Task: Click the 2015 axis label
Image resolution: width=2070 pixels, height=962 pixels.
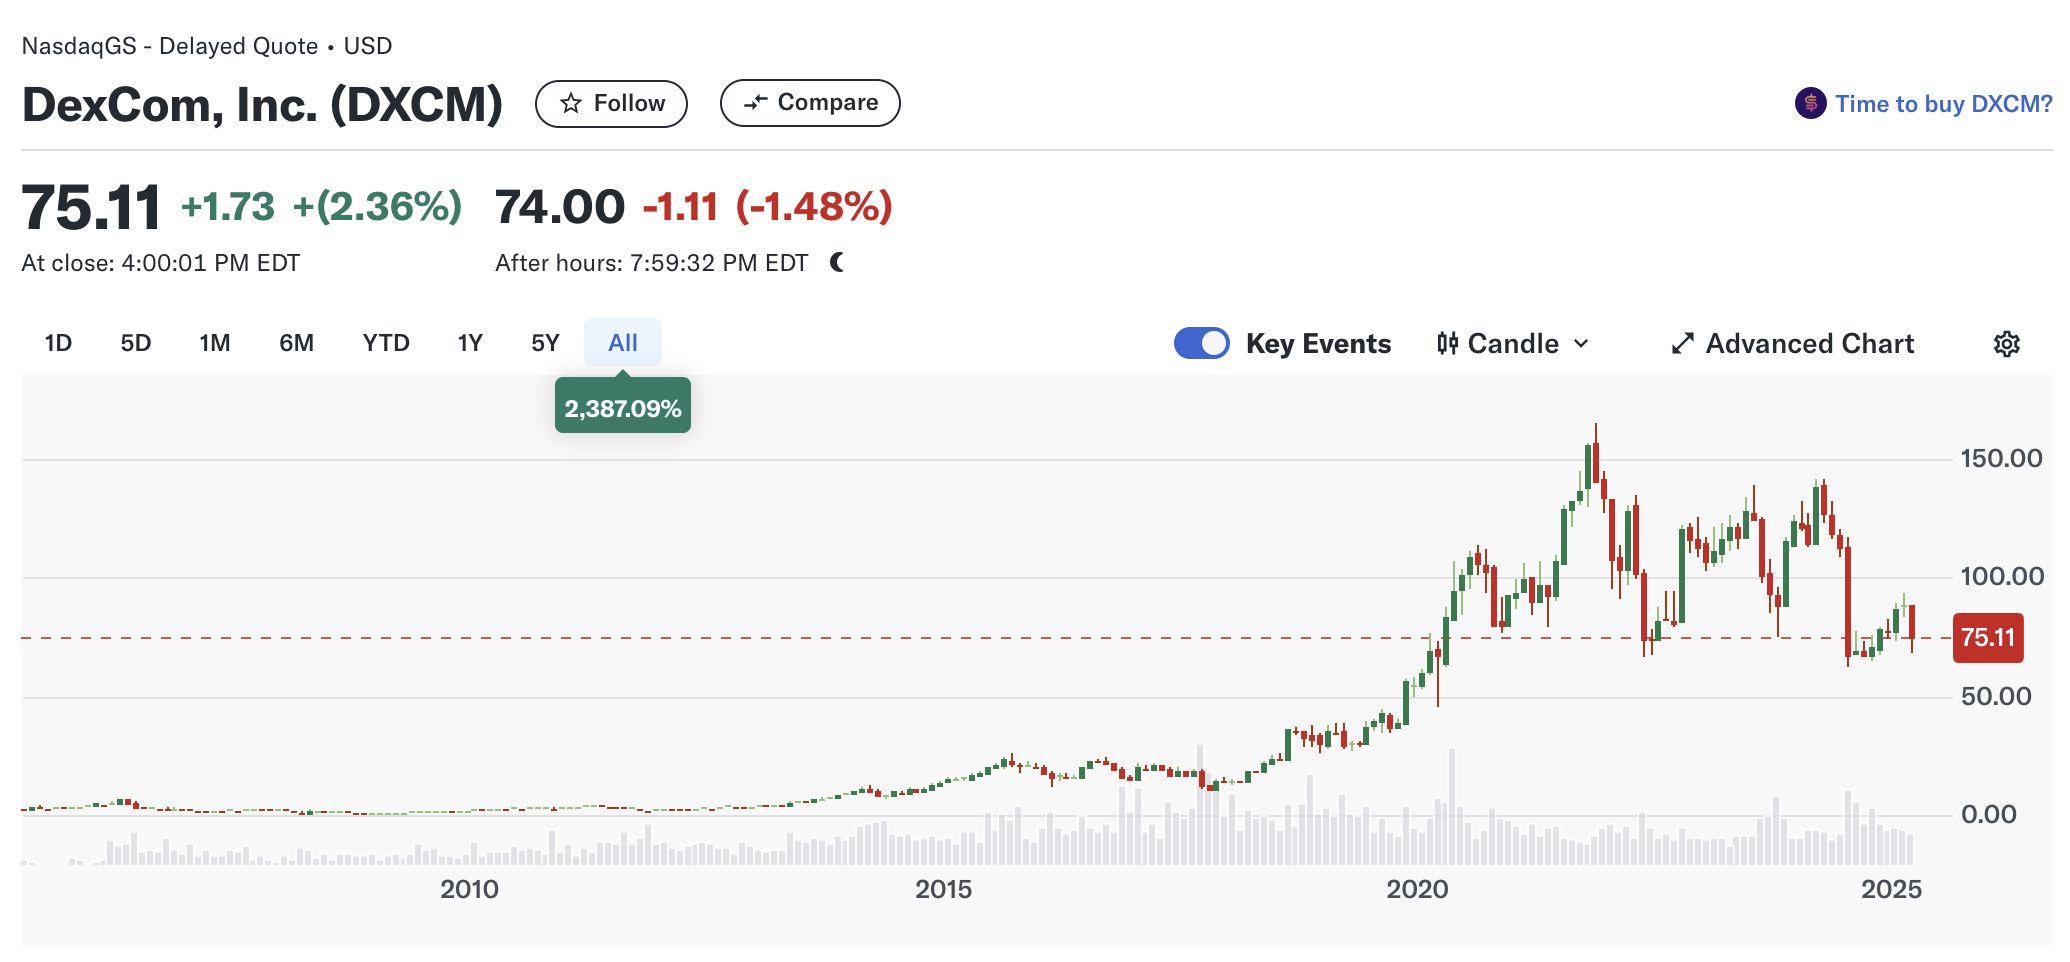Action: 943,889
